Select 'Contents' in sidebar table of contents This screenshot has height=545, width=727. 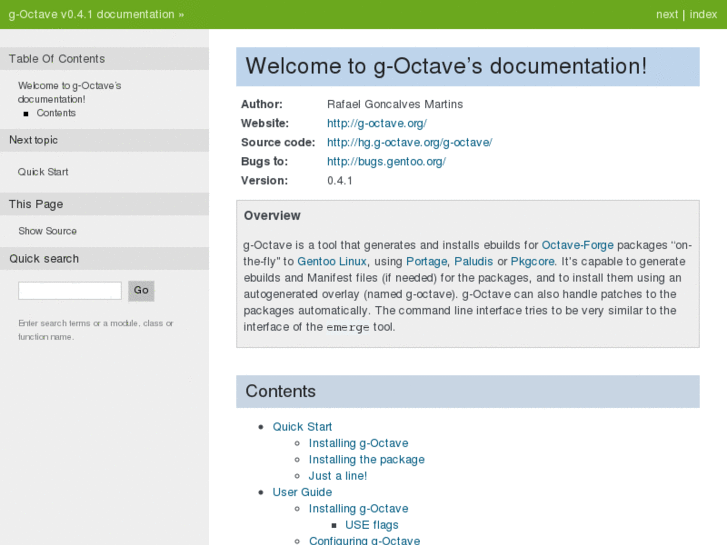click(56, 113)
